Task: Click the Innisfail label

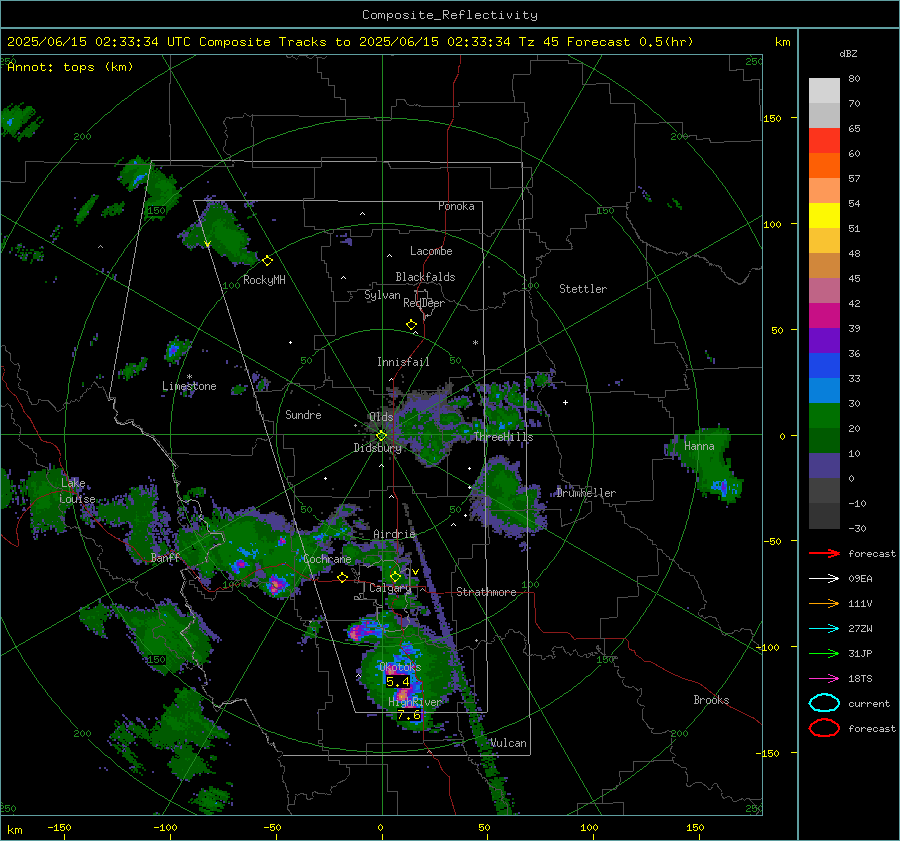Action: point(403,362)
